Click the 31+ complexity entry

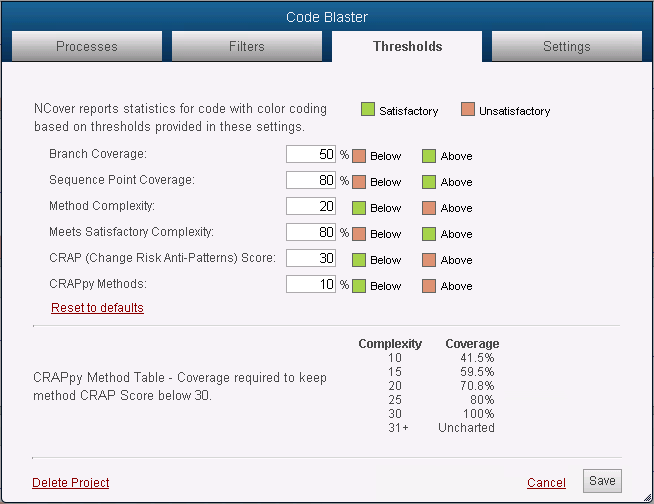click(x=398, y=428)
